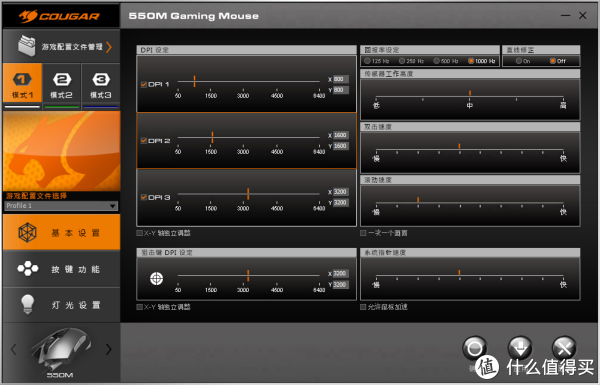Click sniper DPI X value field

(341, 273)
